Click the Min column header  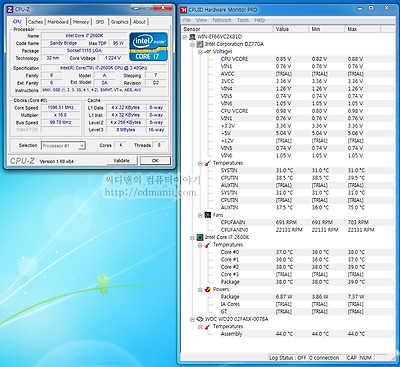tap(327, 29)
